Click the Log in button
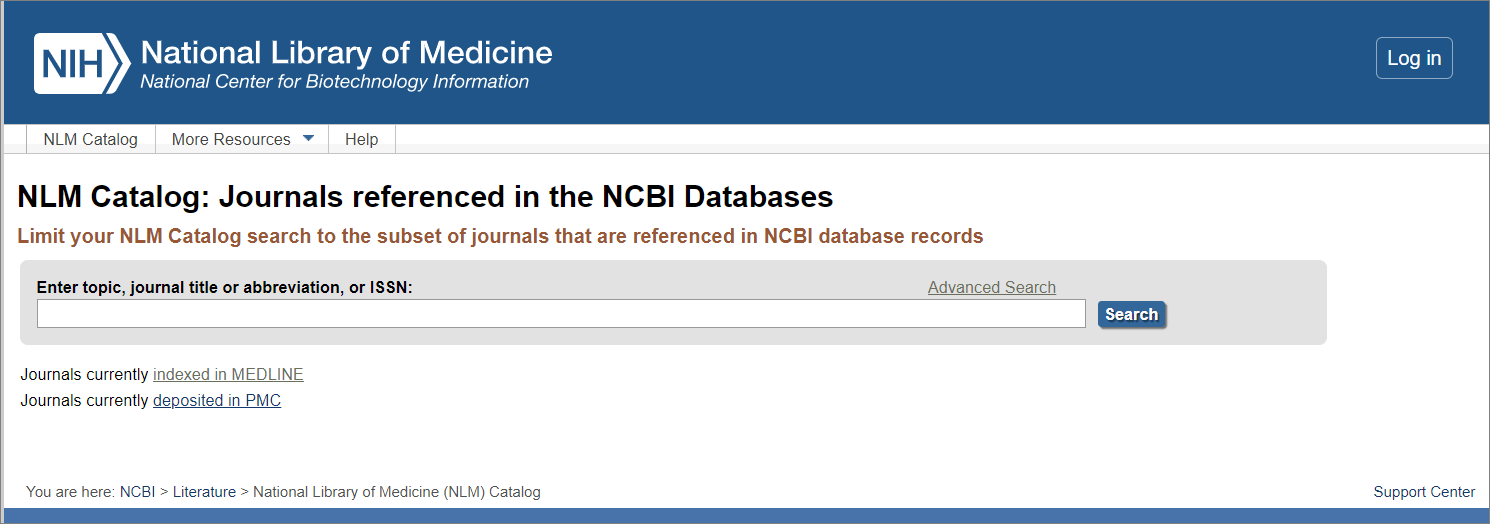The image size is (1490, 524). [x=1414, y=58]
